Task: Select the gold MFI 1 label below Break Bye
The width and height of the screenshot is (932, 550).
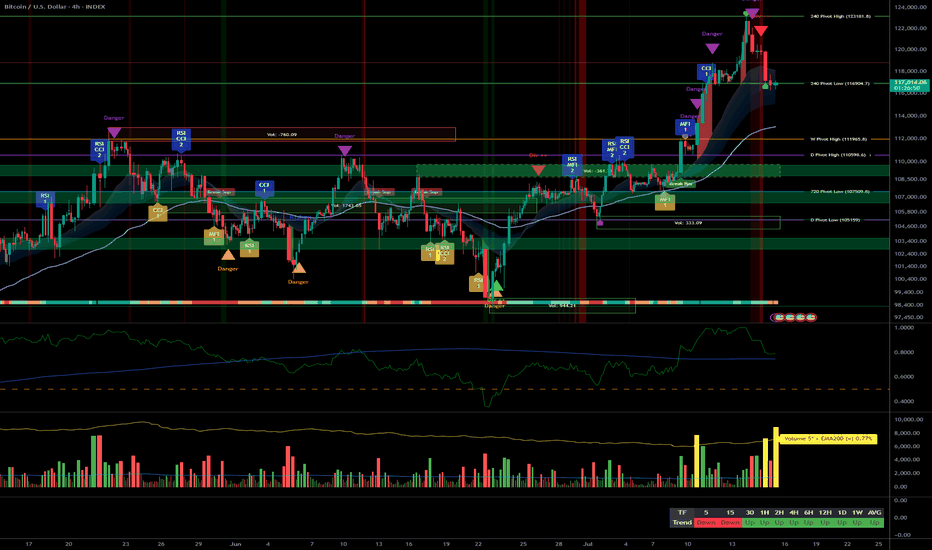Action: [665, 202]
